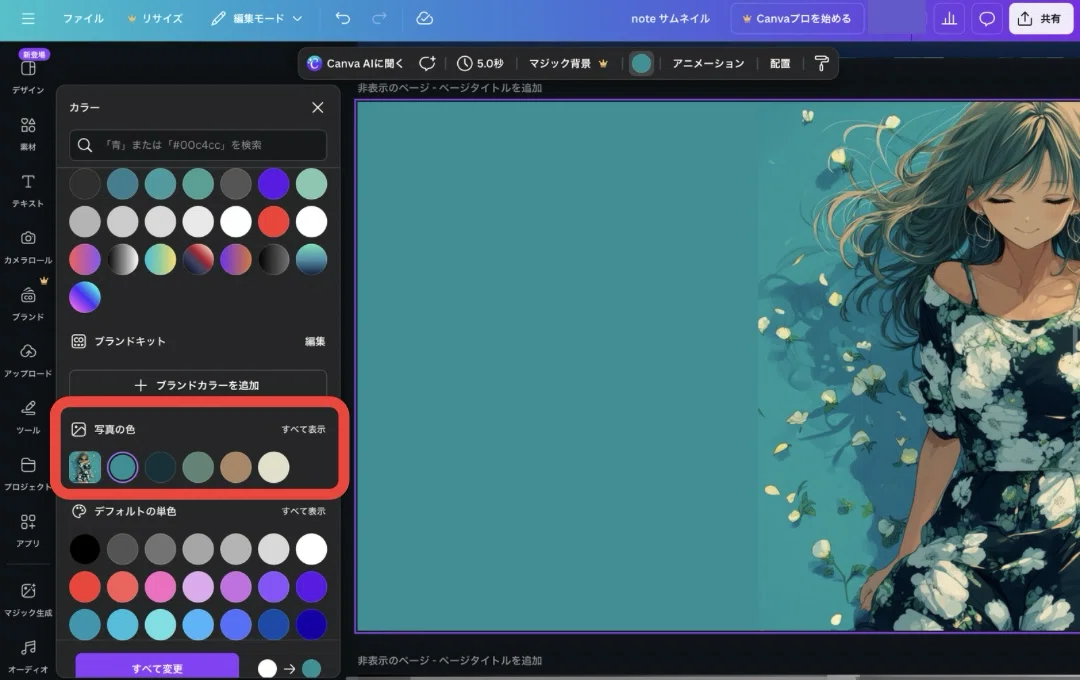Select the anime girl image on canvas
The image size is (1080, 680).
coord(919,366)
